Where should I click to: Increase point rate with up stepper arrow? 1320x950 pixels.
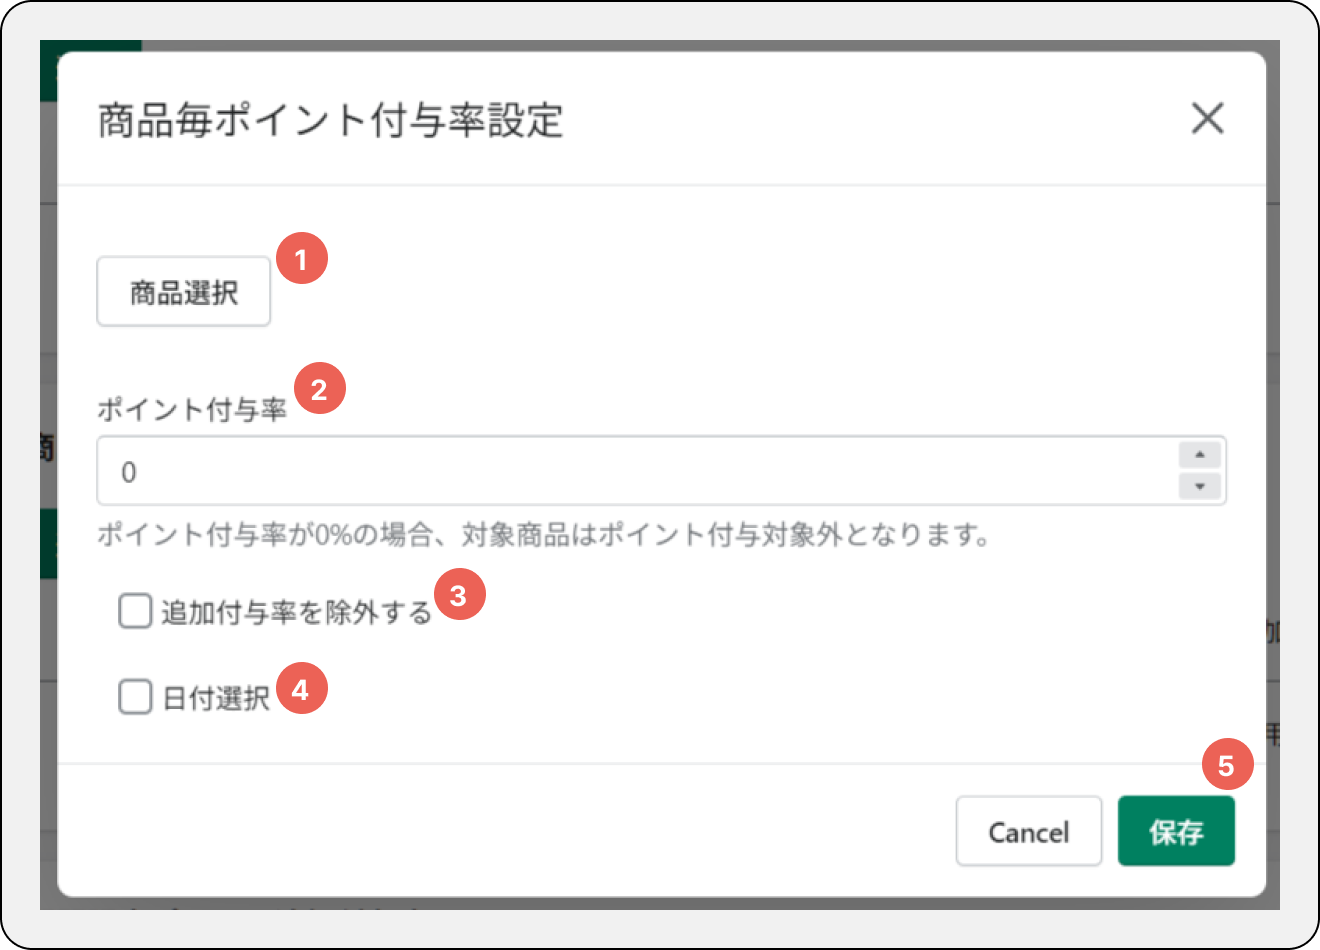point(1199,455)
